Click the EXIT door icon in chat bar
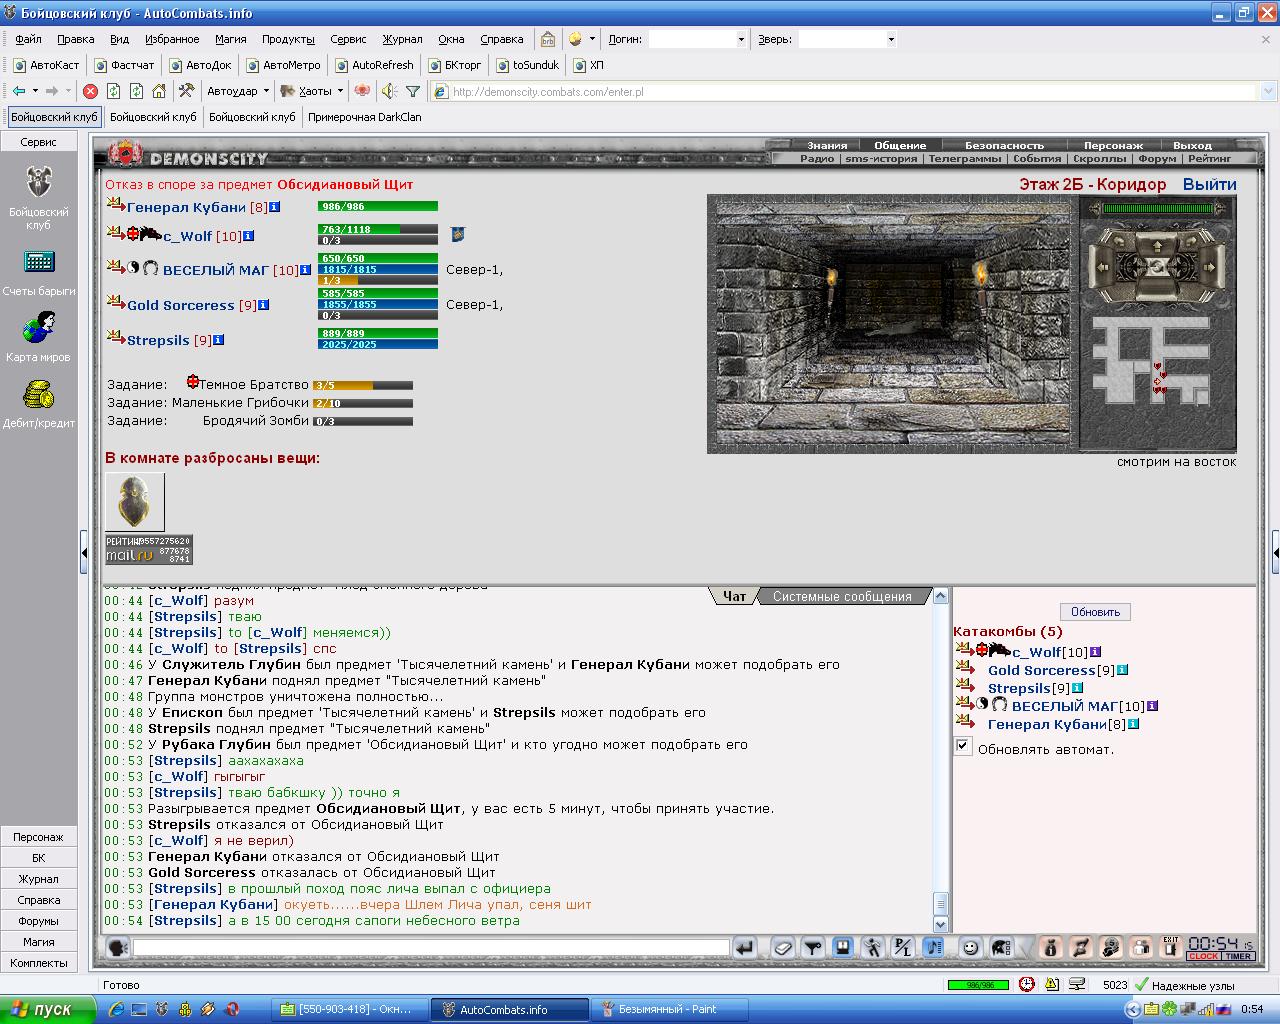 pyautogui.click(x=1170, y=947)
